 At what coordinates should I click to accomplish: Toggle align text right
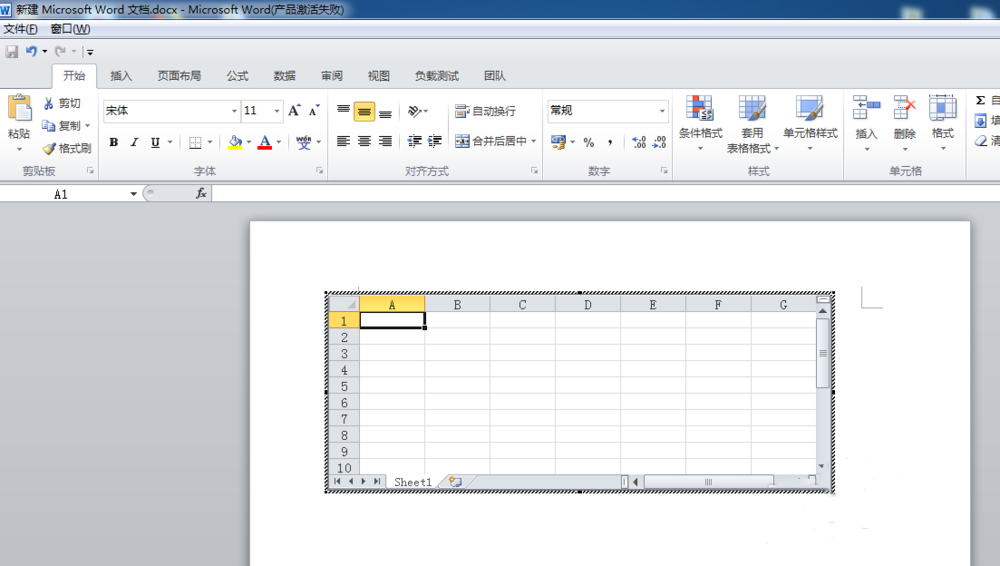pyautogui.click(x=385, y=141)
